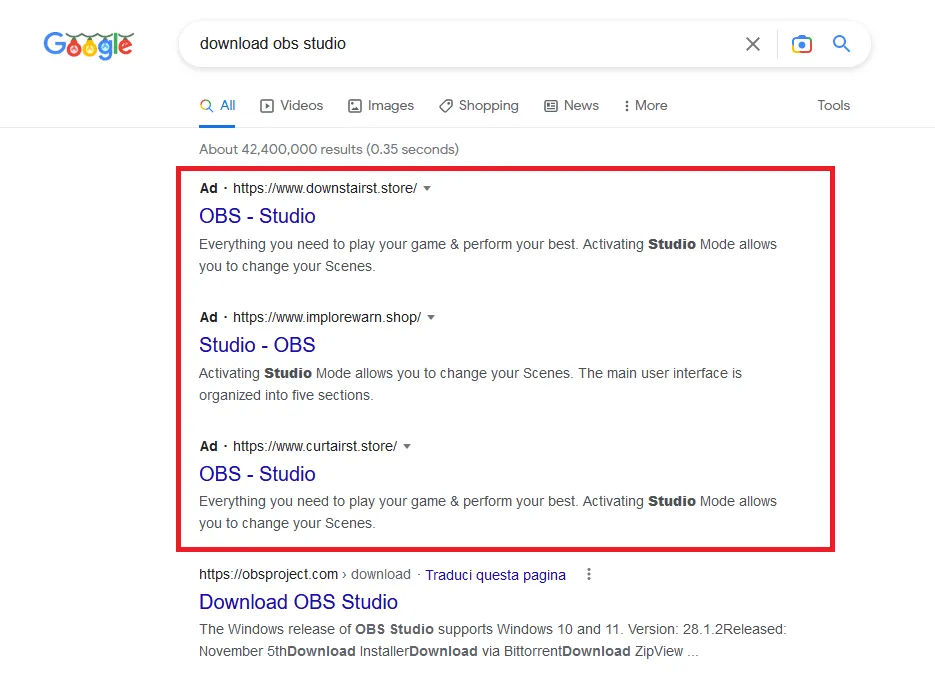Click inside the search query input field
Screen dimensions: 935x680
pyautogui.click(x=450, y=44)
